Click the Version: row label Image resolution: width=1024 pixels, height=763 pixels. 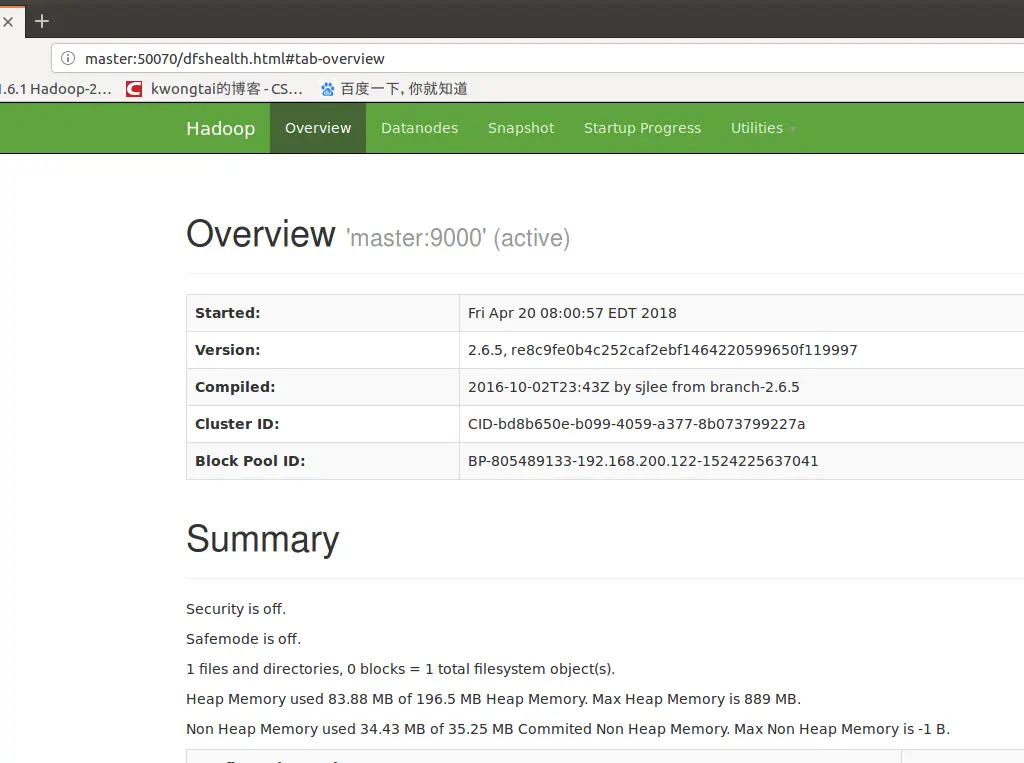(x=228, y=350)
